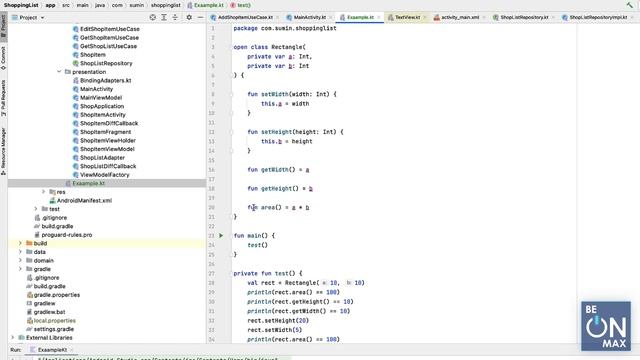This screenshot has height=360, width=640.
Task: Switch to TextView.kt tab
Action: pyautogui.click(x=407, y=17)
